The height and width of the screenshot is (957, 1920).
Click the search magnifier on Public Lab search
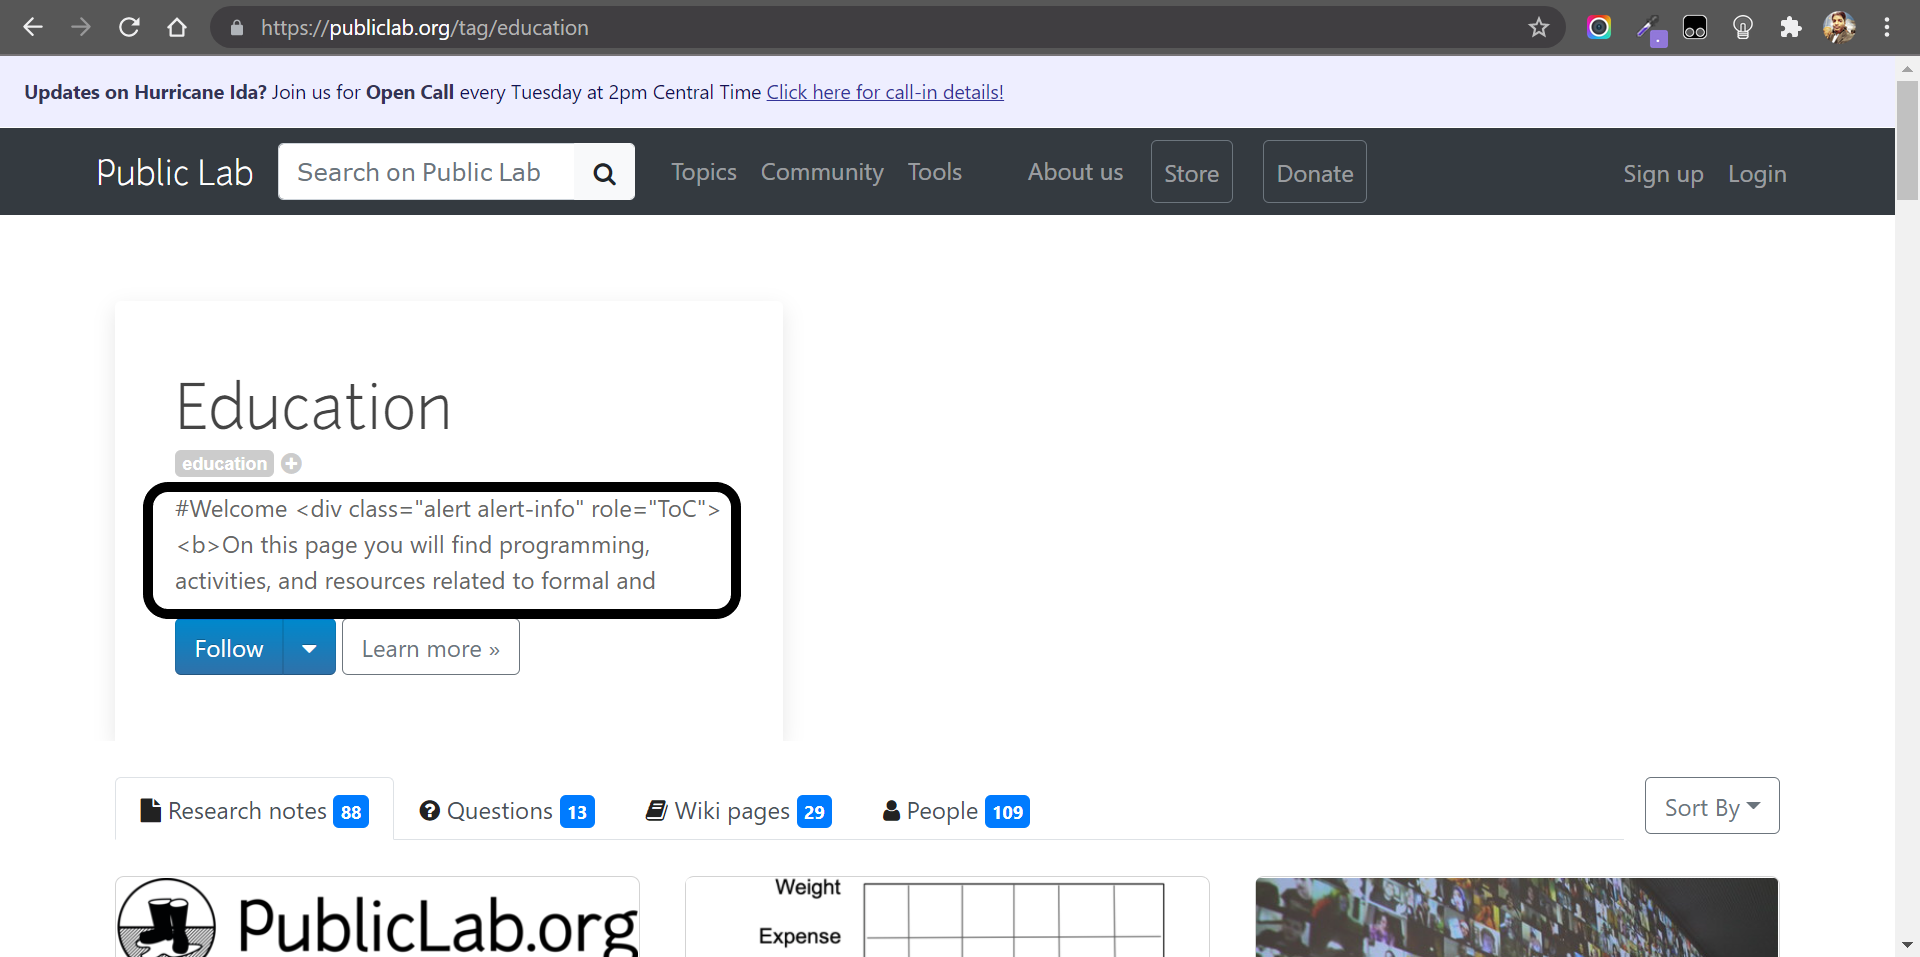point(604,172)
